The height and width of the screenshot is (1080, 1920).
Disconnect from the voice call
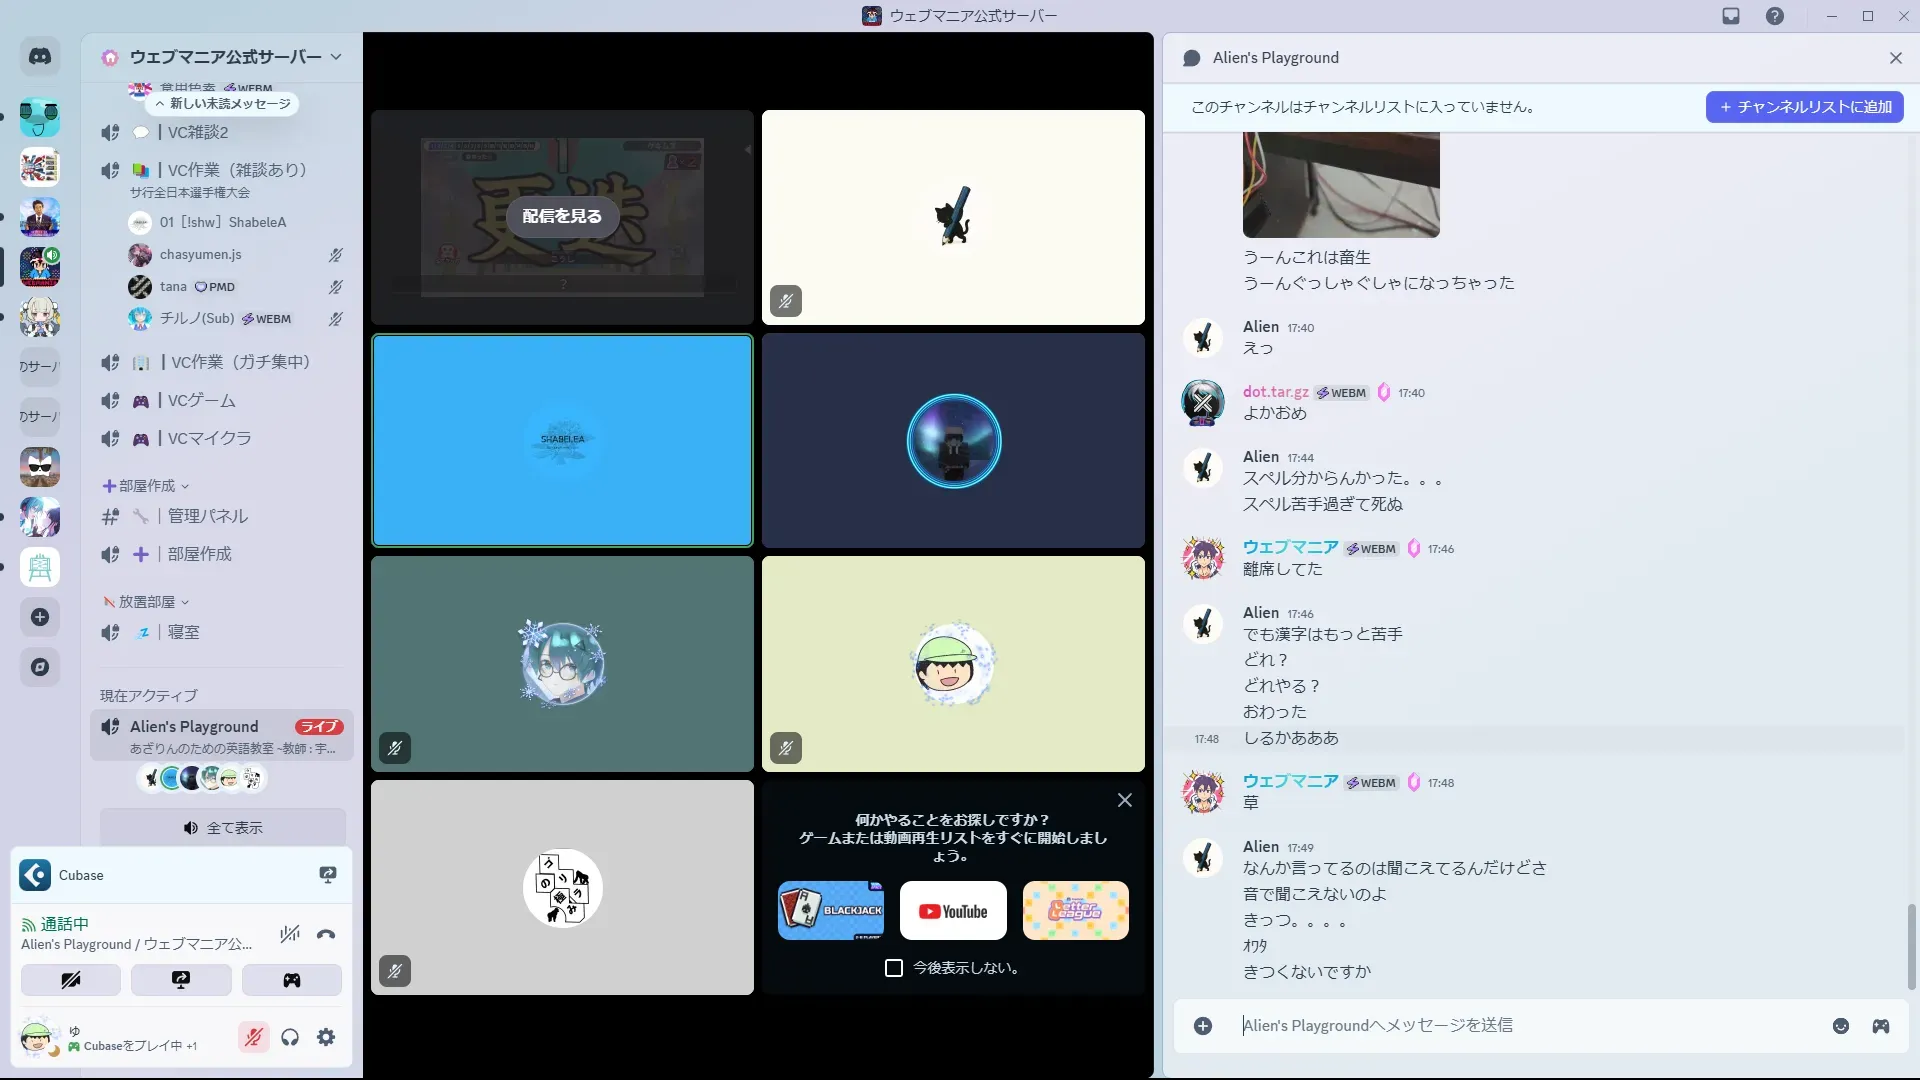[x=326, y=934]
